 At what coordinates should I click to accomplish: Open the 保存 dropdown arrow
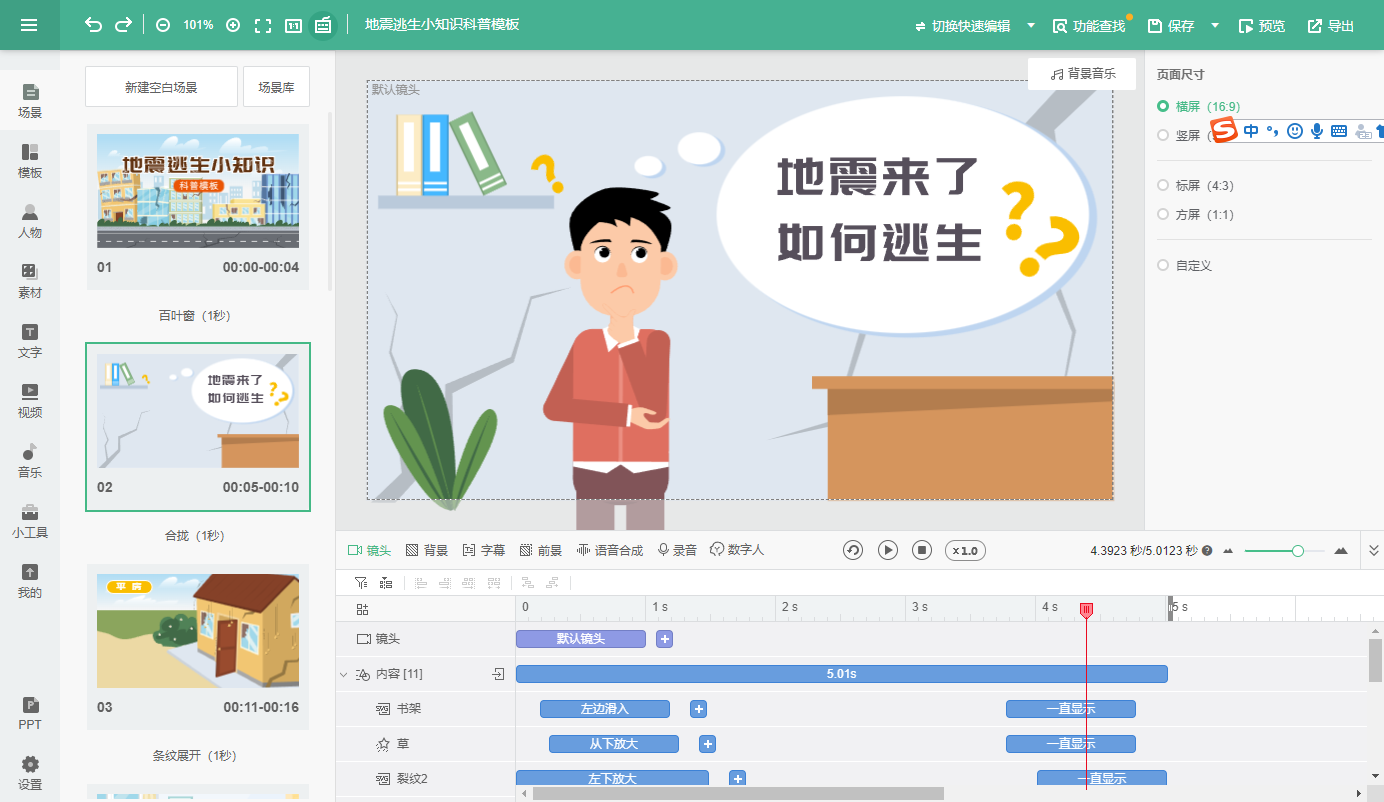tap(1215, 25)
